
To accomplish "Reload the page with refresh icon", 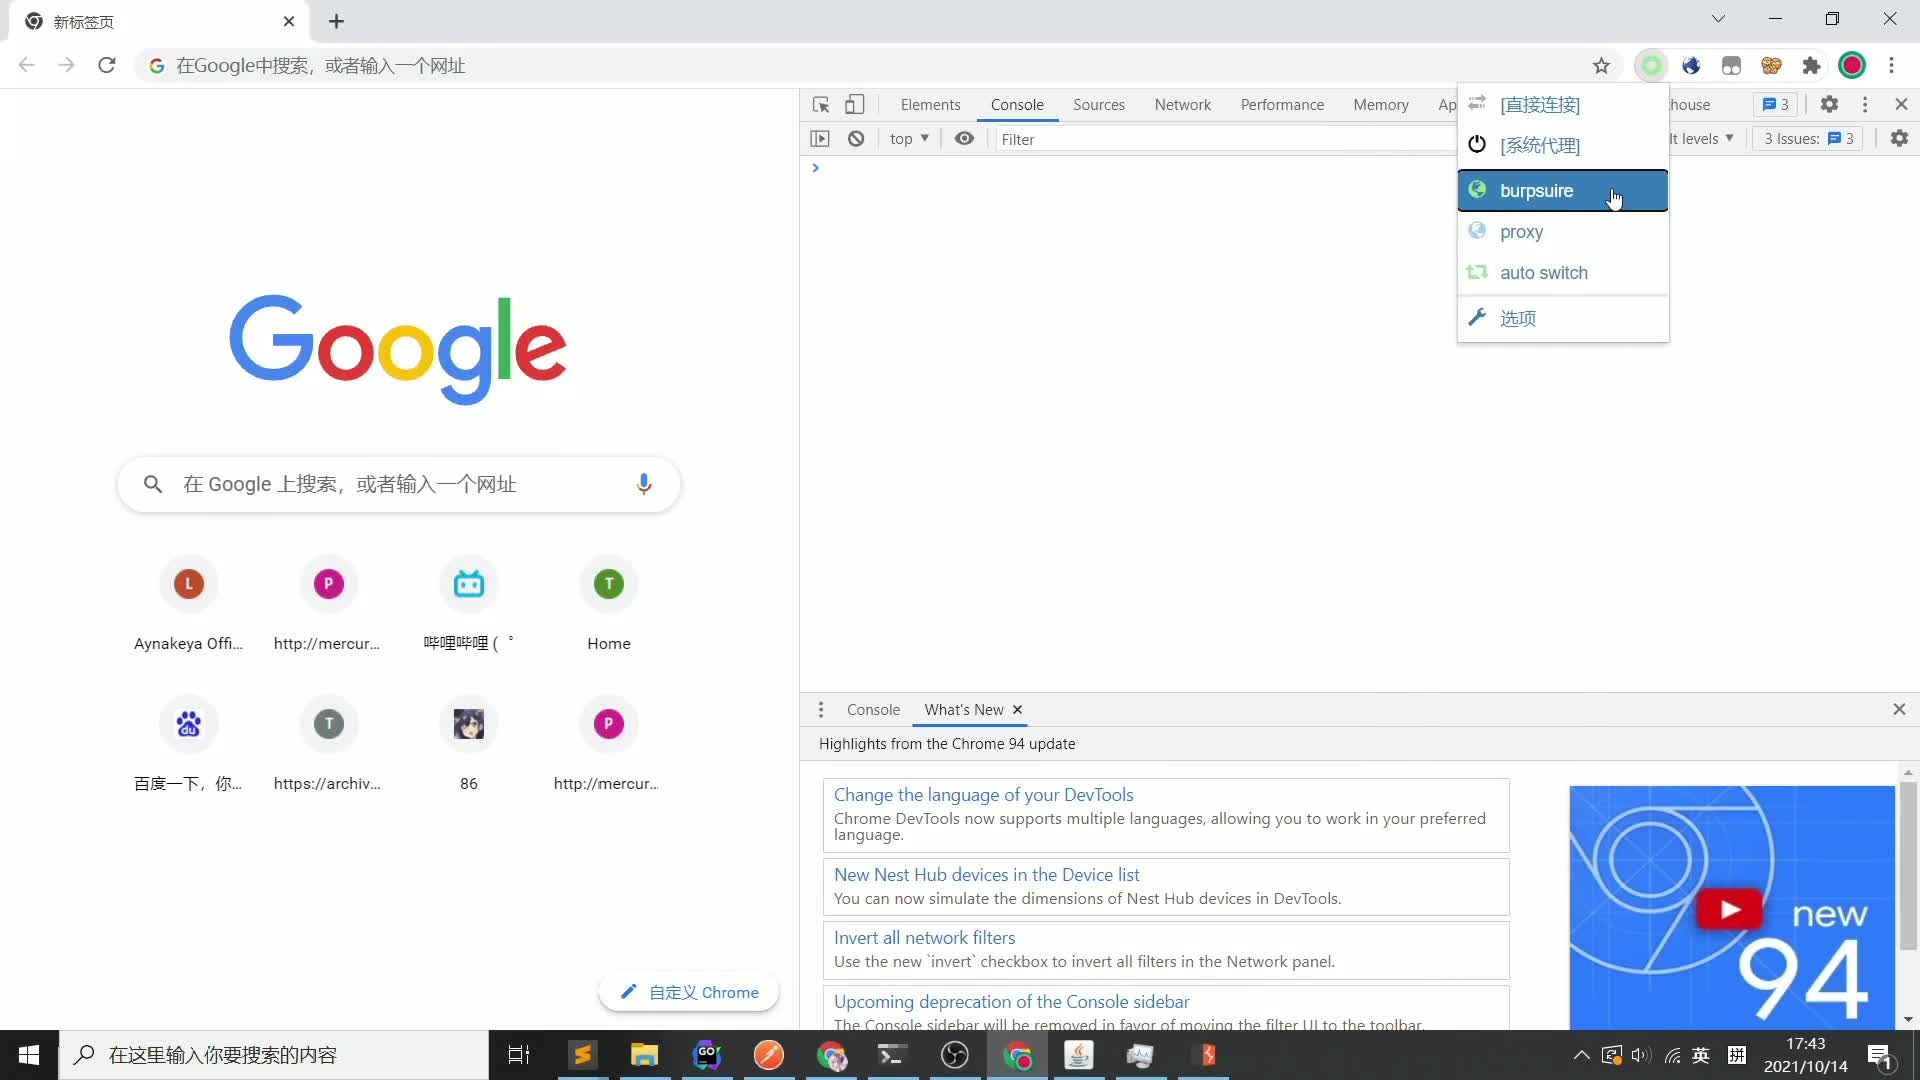I will (107, 66).
